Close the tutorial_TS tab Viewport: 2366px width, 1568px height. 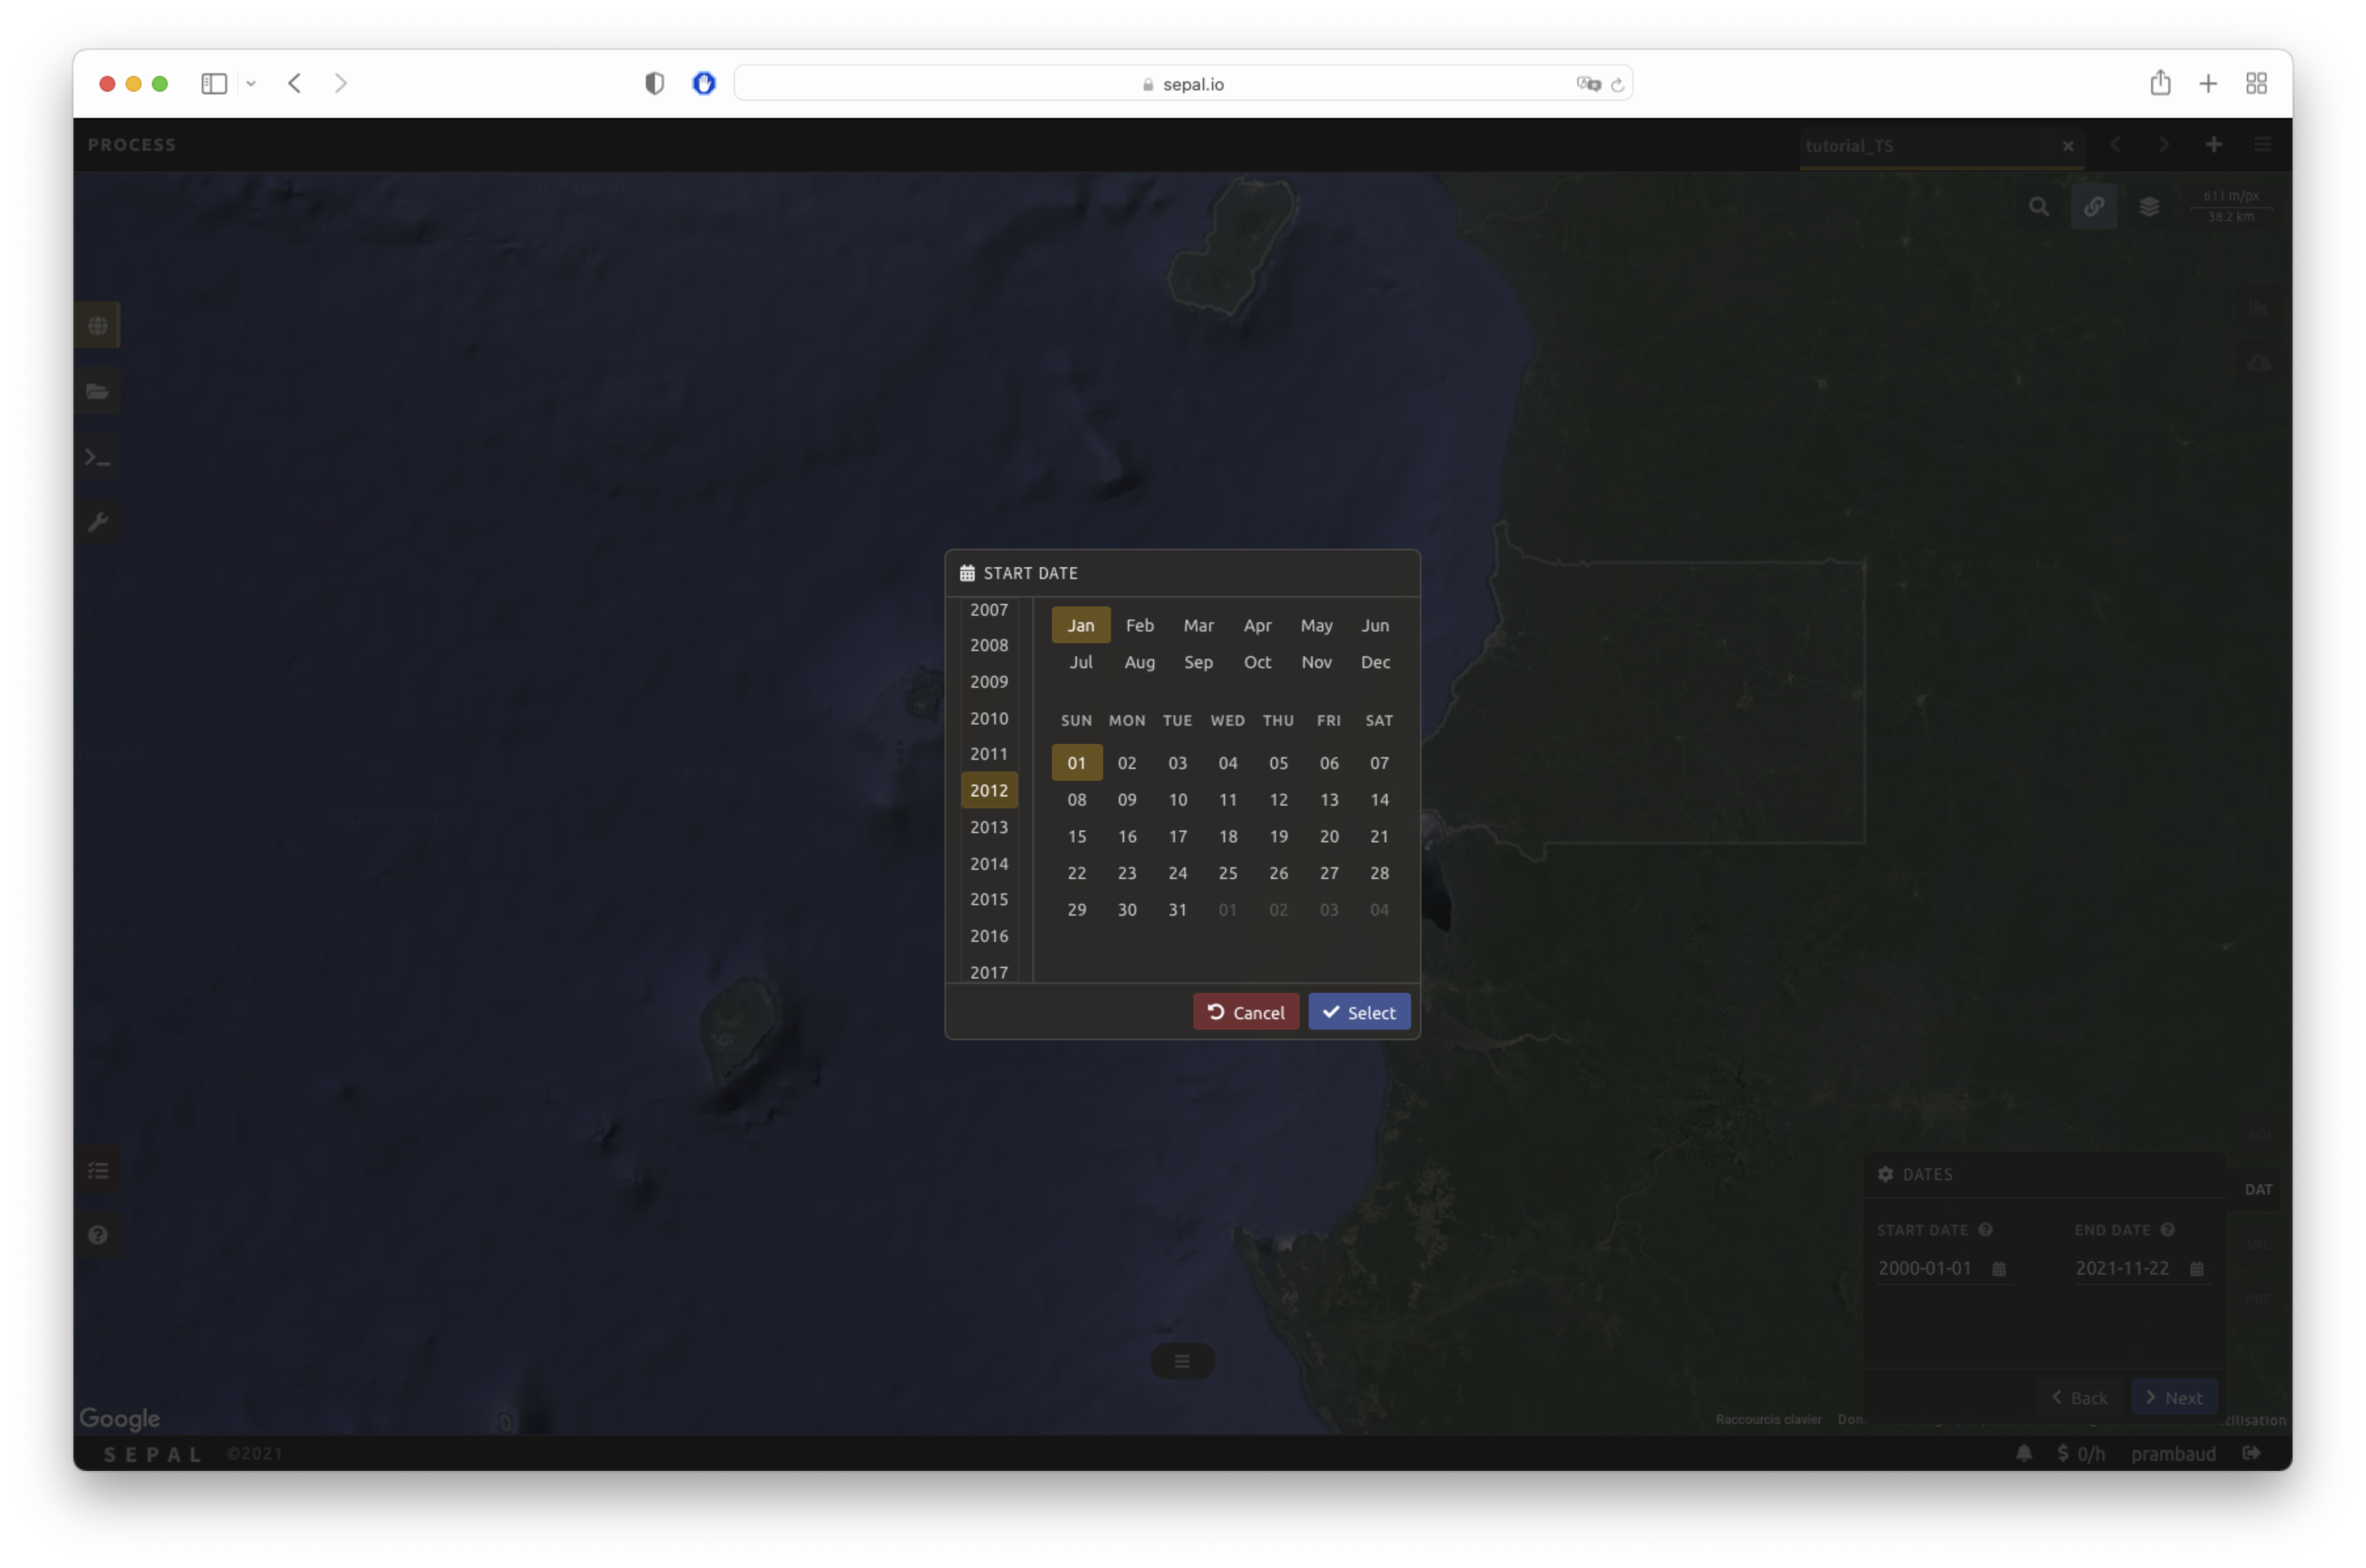click(x=2067, y=146)
